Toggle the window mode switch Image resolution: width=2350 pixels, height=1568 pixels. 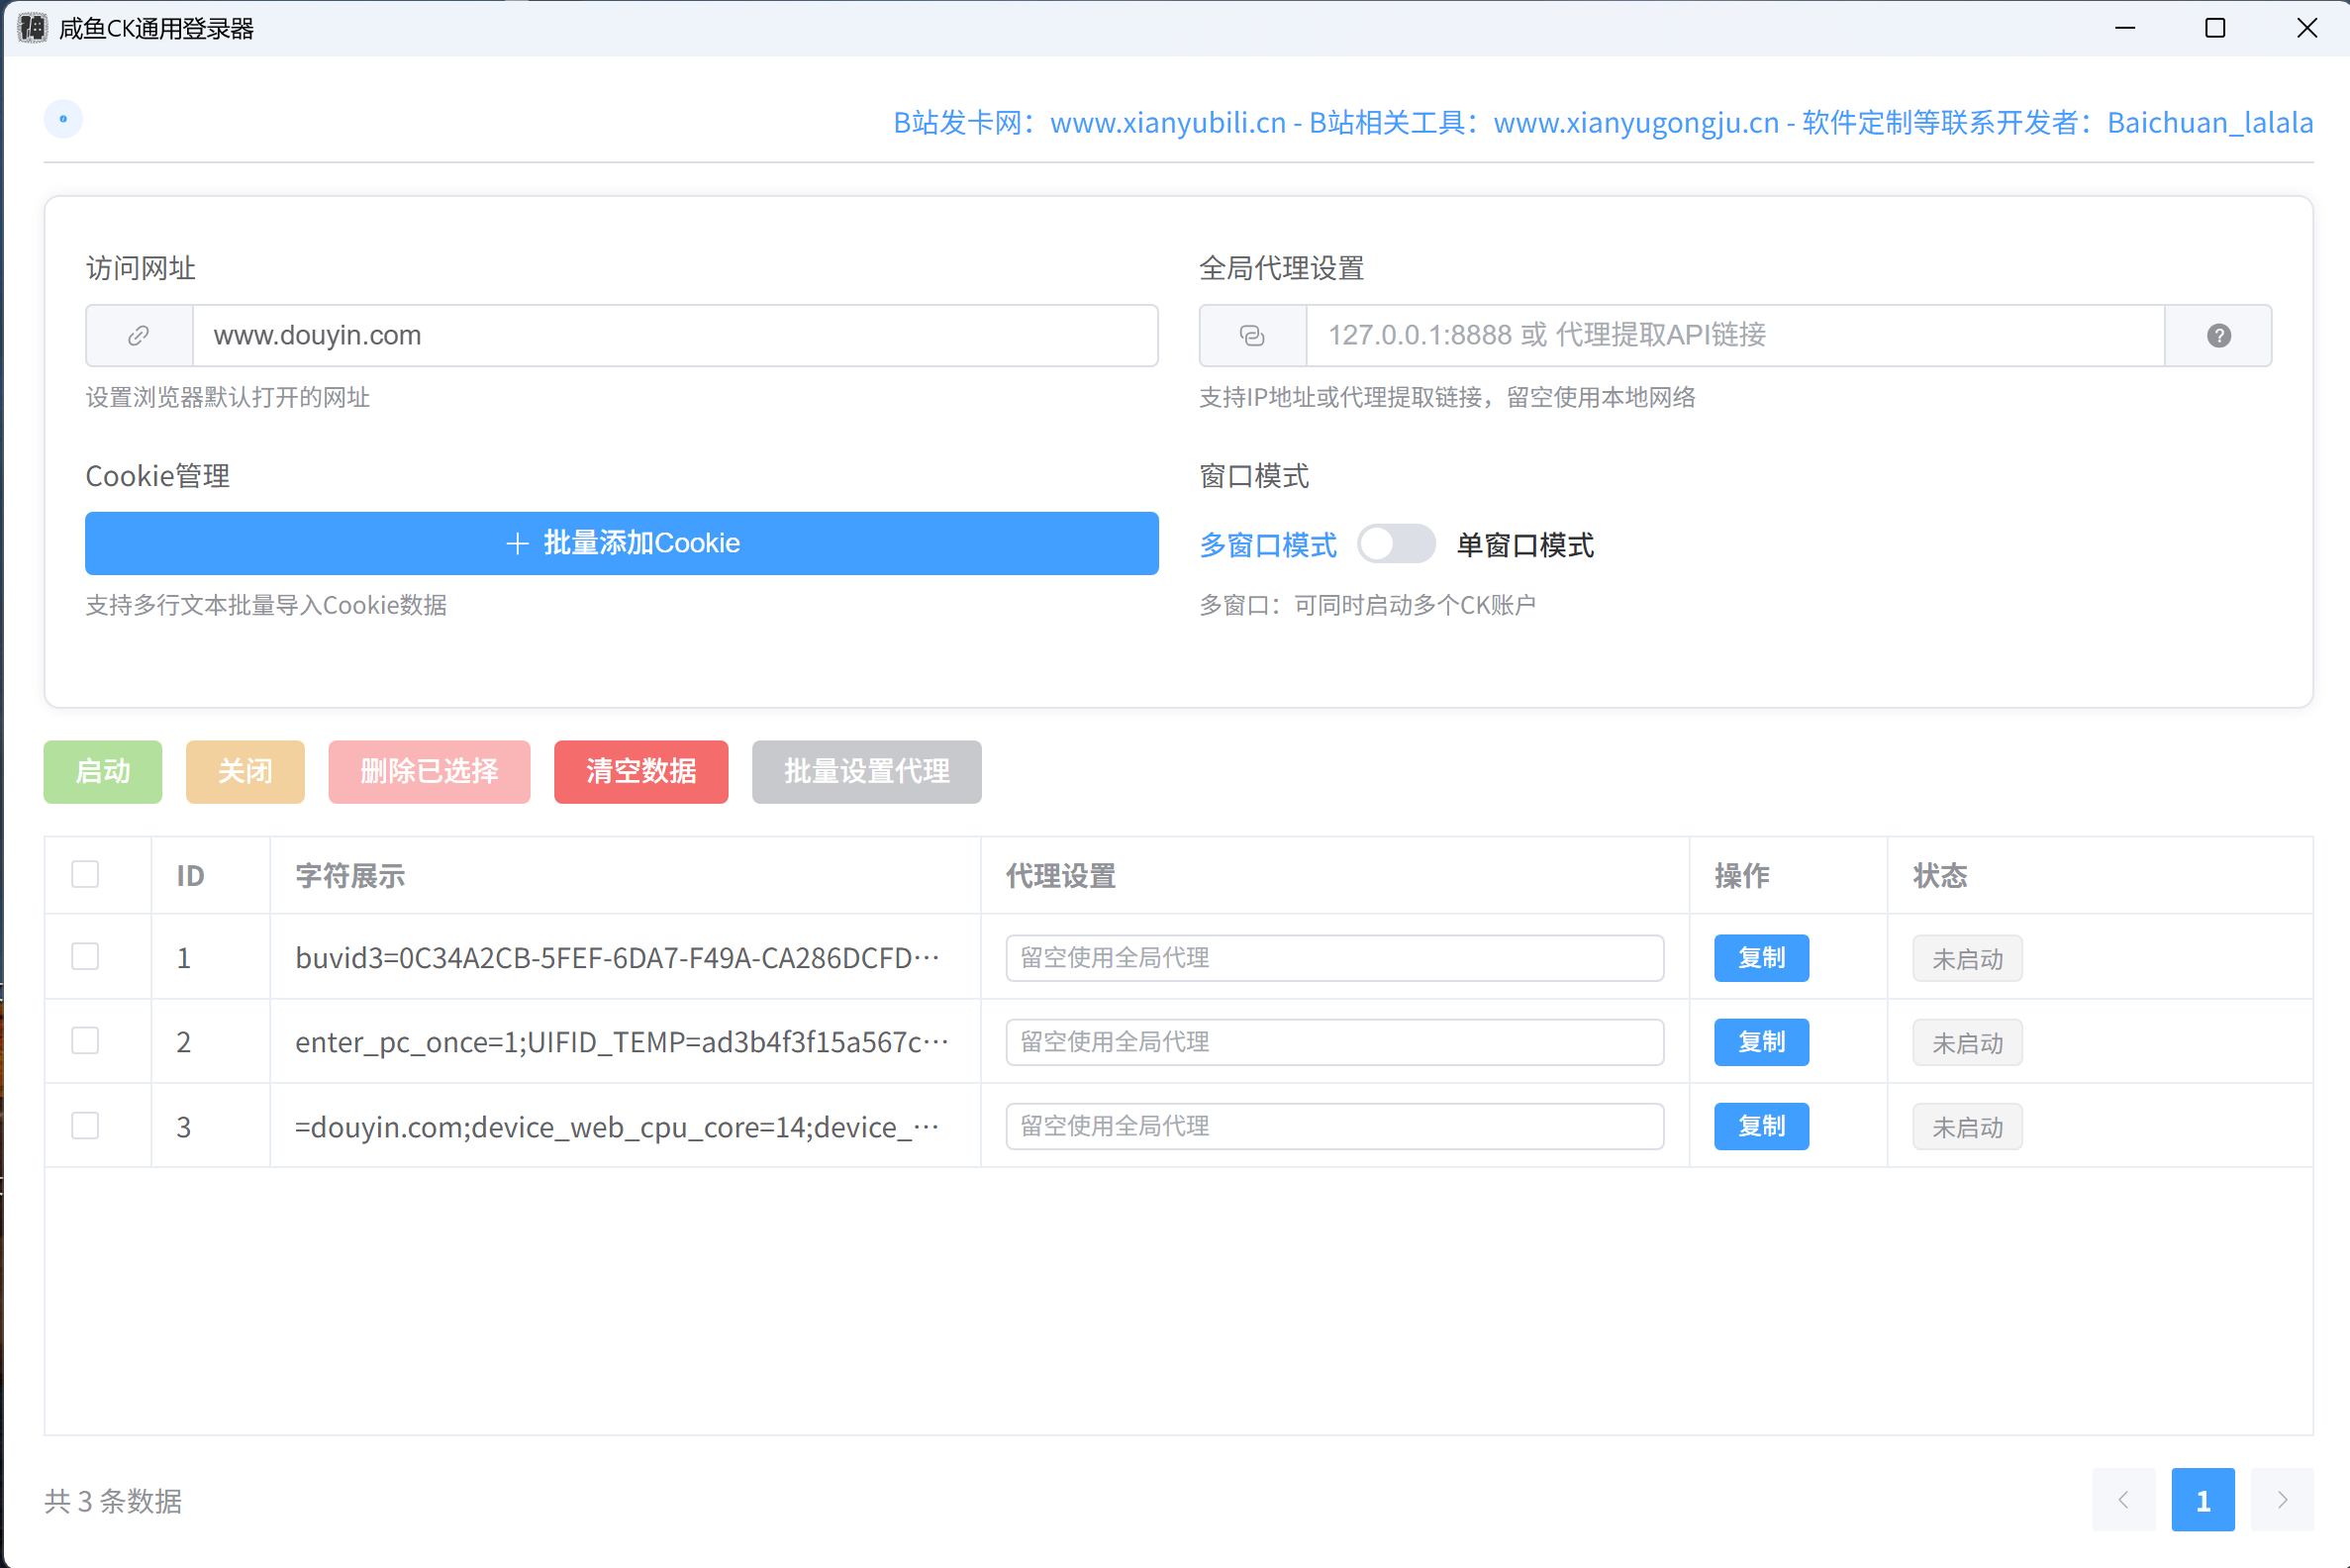coord(1396,545)
